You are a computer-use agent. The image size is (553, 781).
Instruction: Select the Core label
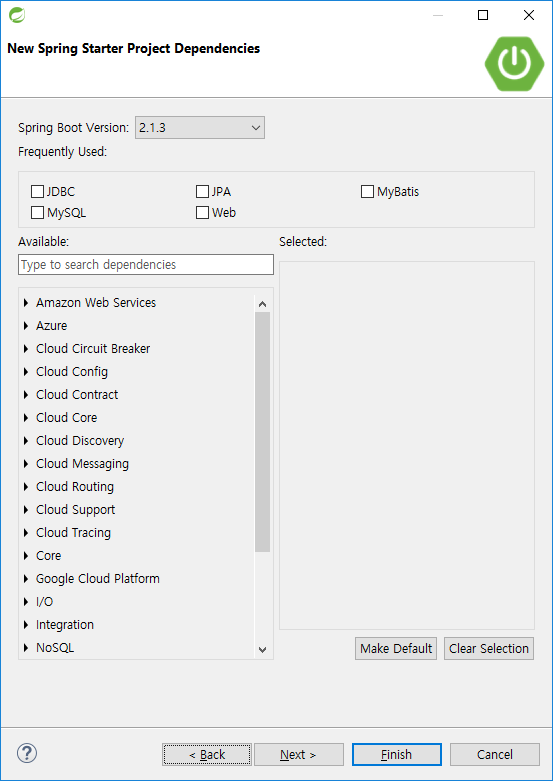[x=48, y=555]
